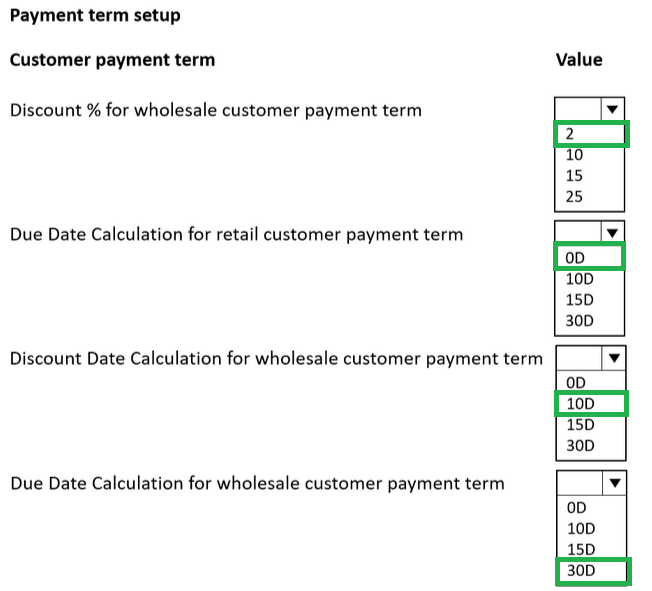The image size is (652, 591).
Task: Select 30D for retail Due Date Calculation
Action: (590, 322)
